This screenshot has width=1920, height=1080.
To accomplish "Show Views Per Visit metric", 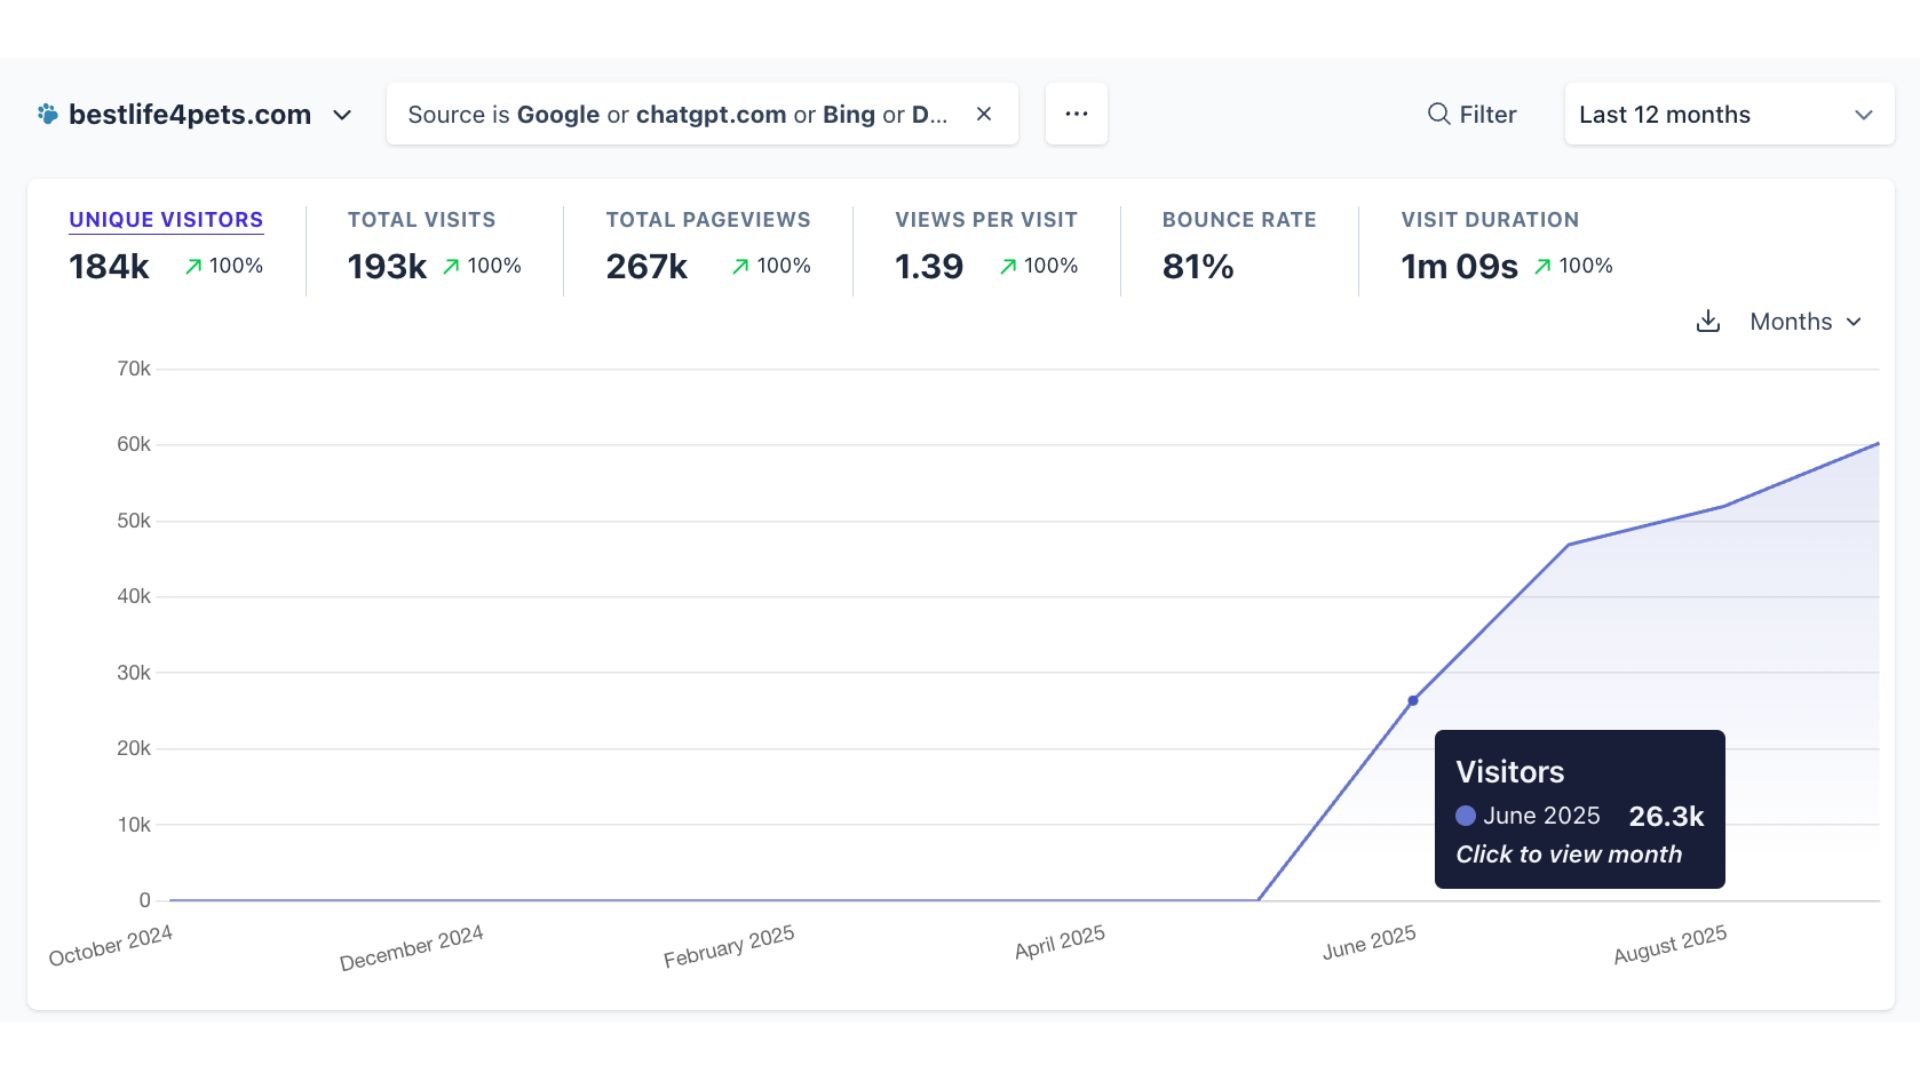I will pos(986,220).
